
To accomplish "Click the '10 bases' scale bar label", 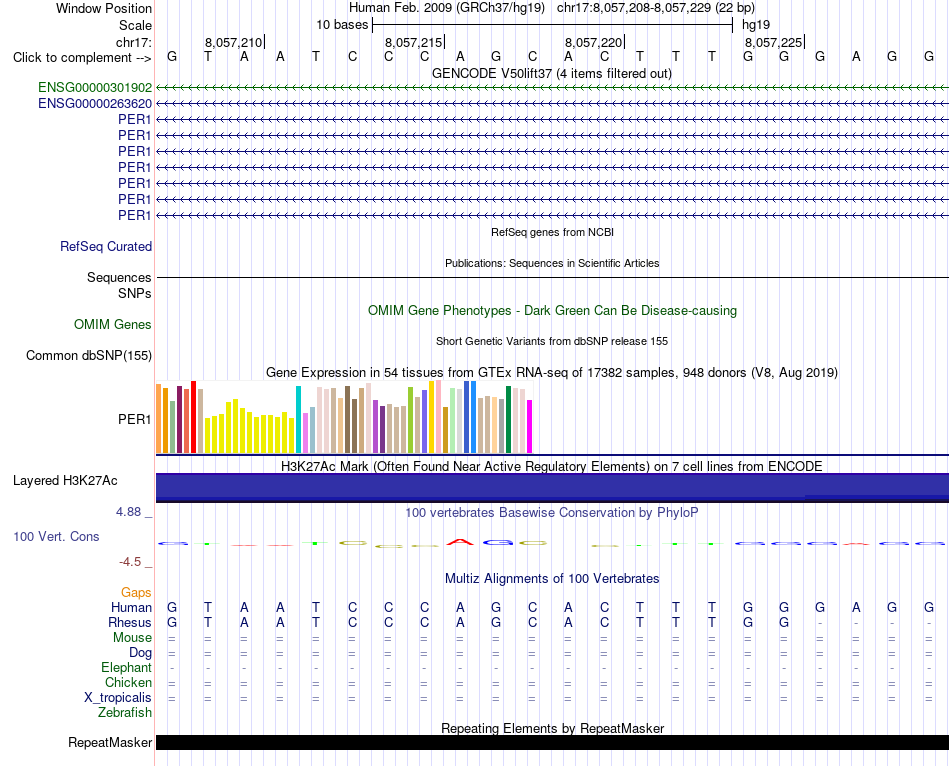I will [342, 25].
